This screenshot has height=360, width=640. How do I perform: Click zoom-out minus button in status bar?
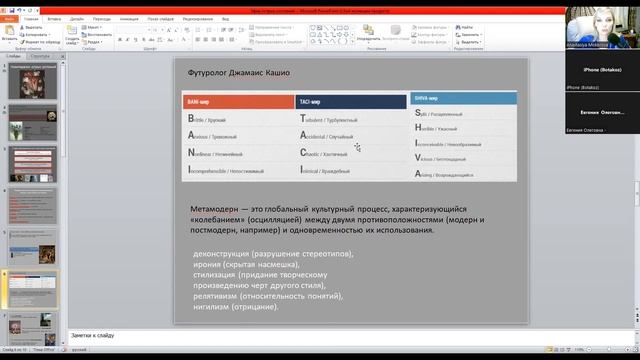coord(589,349)
